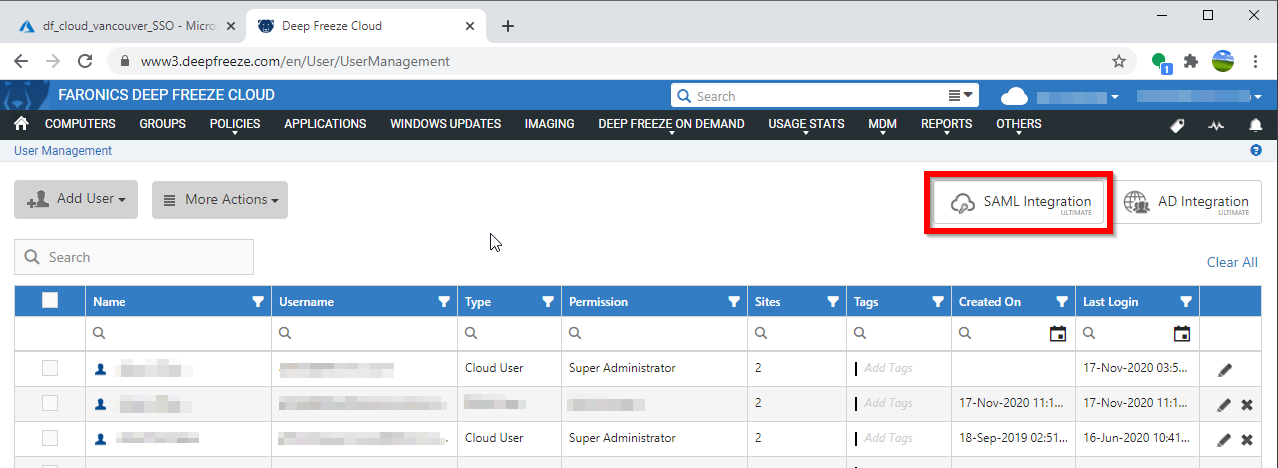Screen dimensions: 1278x468
Task: Go to the home icon in navigation bar
Action: pos(21,124)
